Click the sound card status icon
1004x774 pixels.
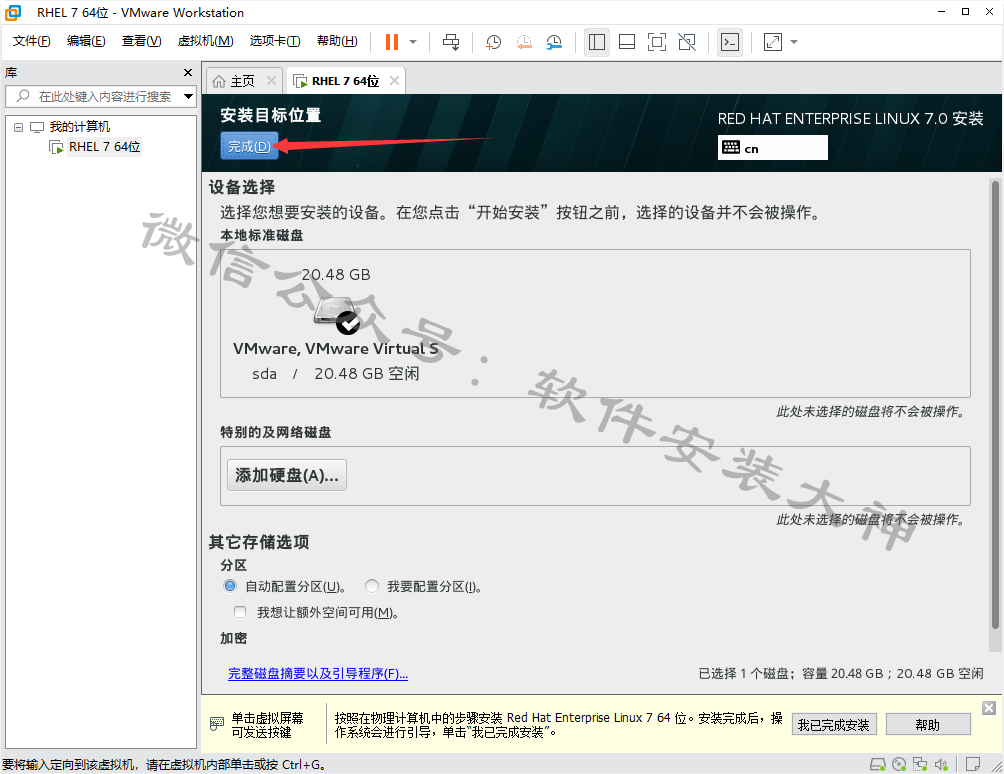point(941,764)
